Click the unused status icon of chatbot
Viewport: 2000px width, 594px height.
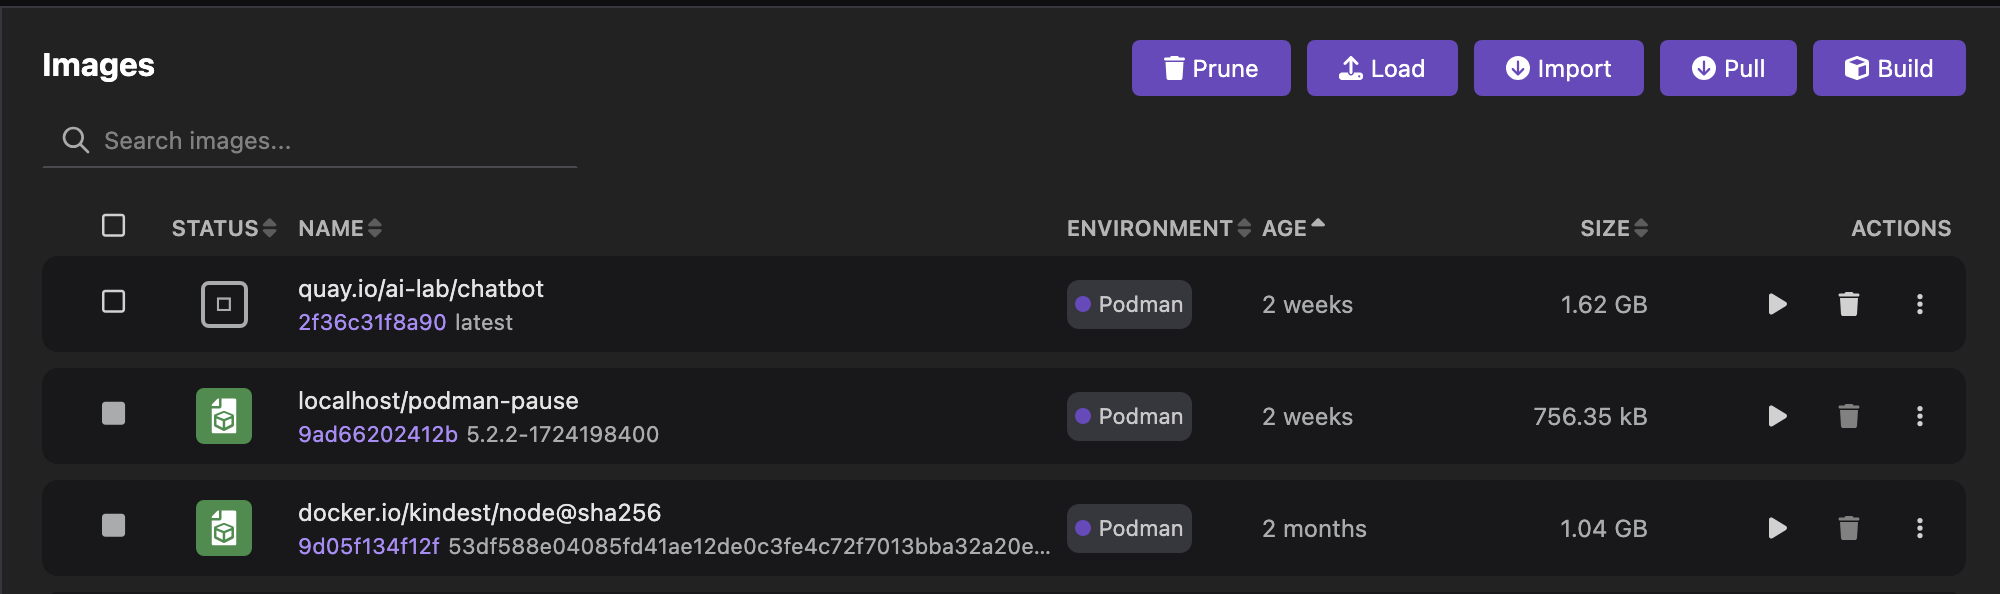click(x=224, y=304)
